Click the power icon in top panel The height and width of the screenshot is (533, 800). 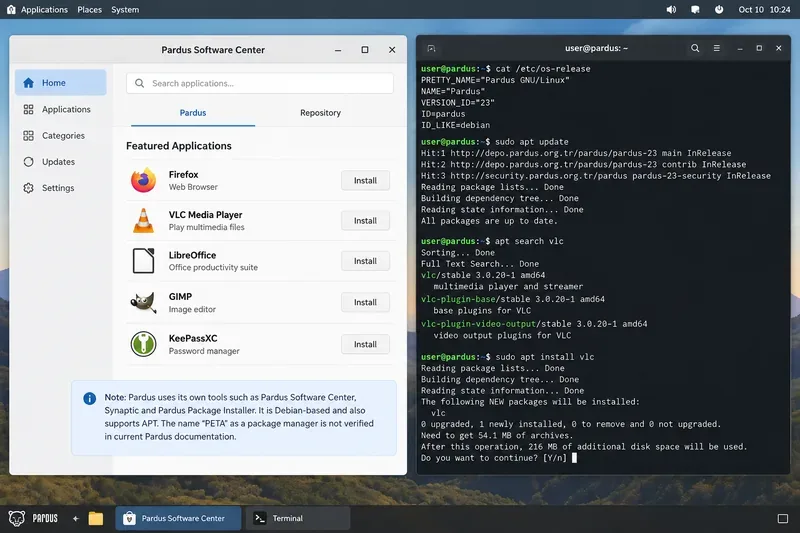pos(719,10)
